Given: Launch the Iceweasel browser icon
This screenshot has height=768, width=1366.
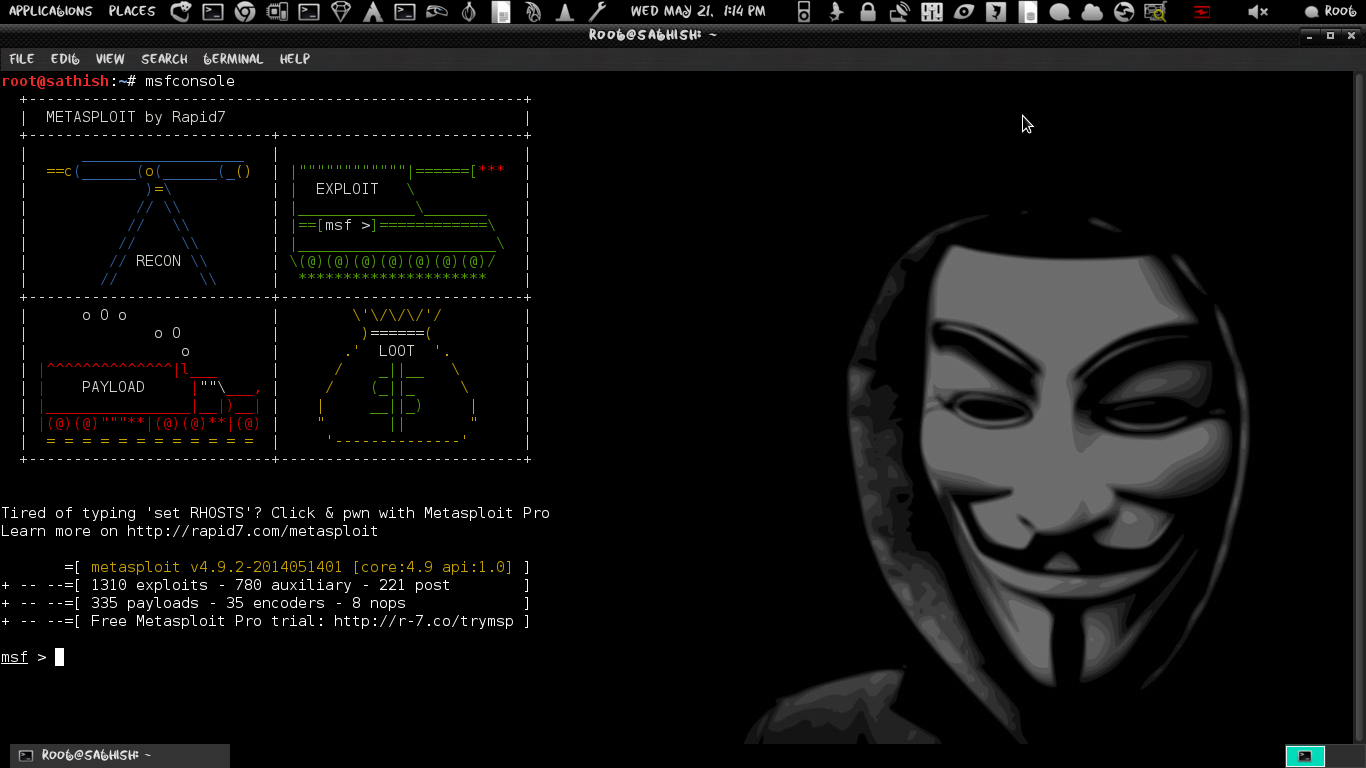Looking at the screenshot, I should pyautogui.click(x=180, y=12).
